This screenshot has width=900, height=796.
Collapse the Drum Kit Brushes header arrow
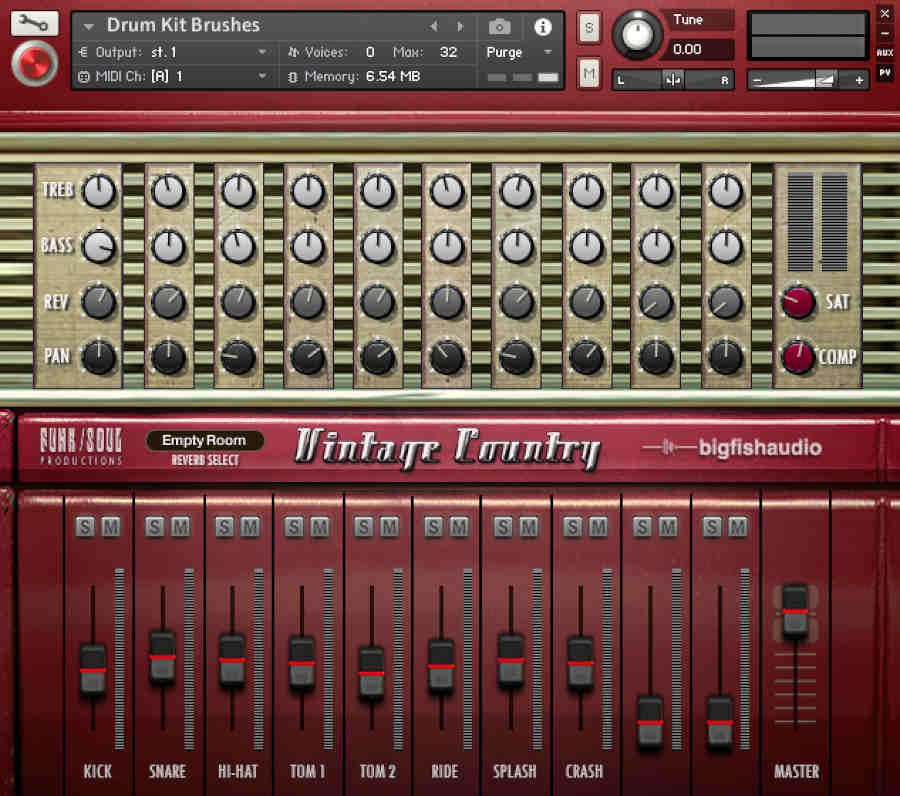(87, 27)
